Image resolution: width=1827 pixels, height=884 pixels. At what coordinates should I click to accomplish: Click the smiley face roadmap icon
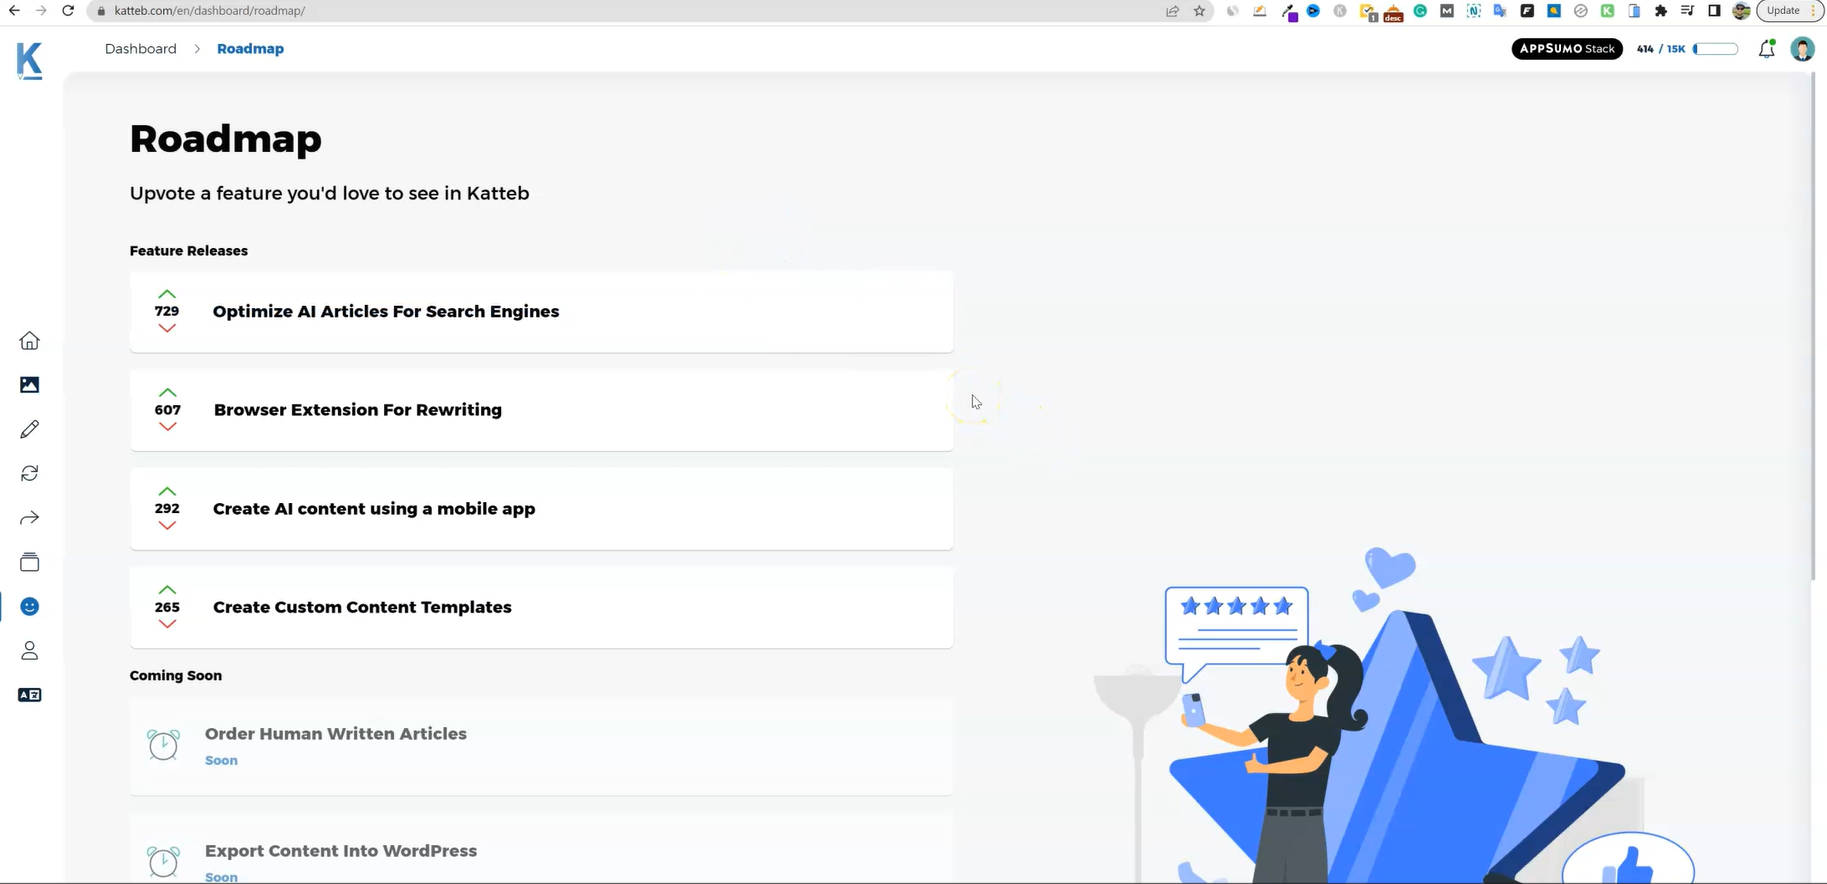[29, 607]
